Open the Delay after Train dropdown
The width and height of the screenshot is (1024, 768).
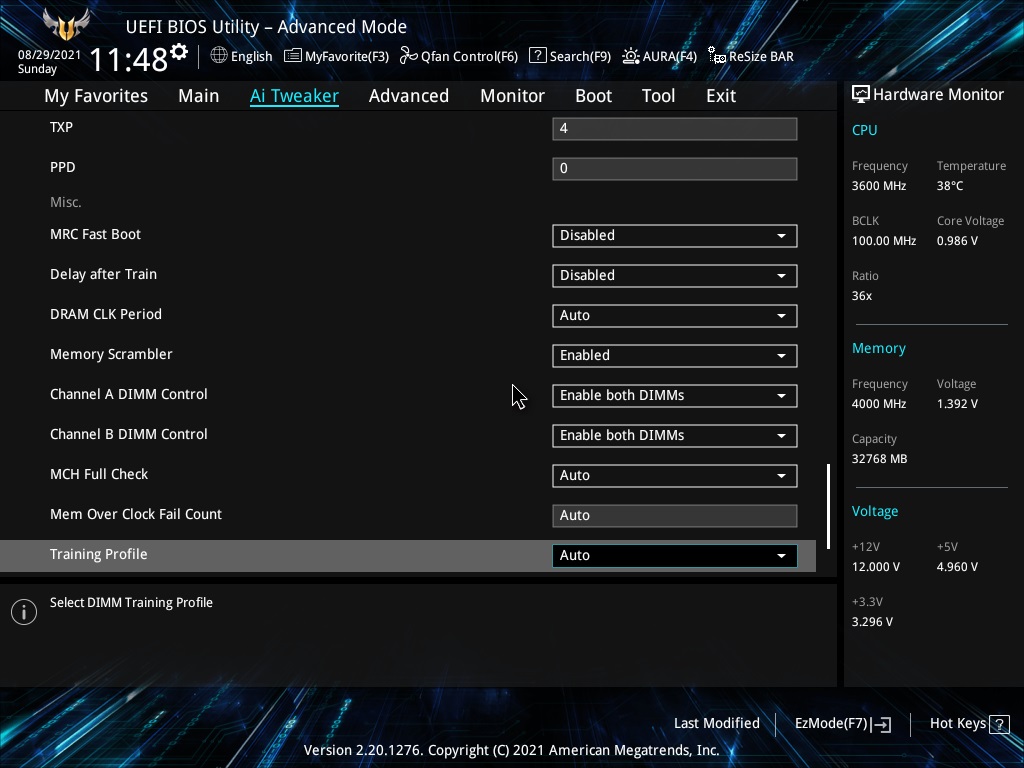pos(675,276)
